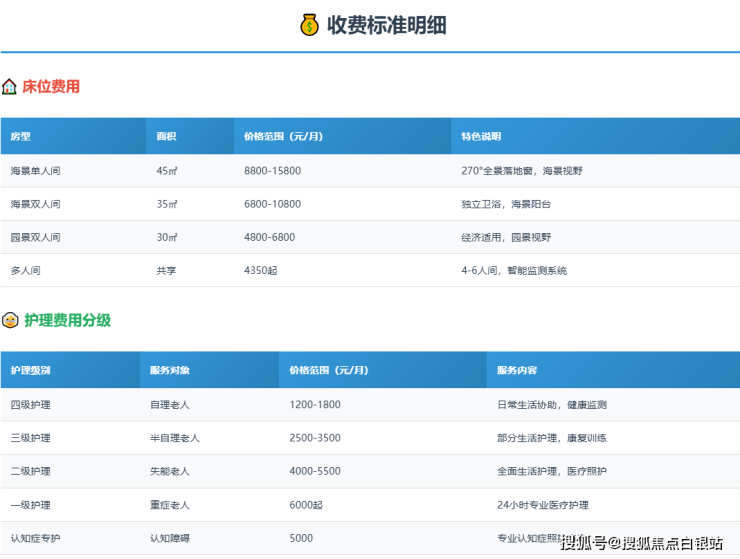Click the 房型 column header
Image resolution: width=740 pixels, height=559 pixels.
pos(21,136)
